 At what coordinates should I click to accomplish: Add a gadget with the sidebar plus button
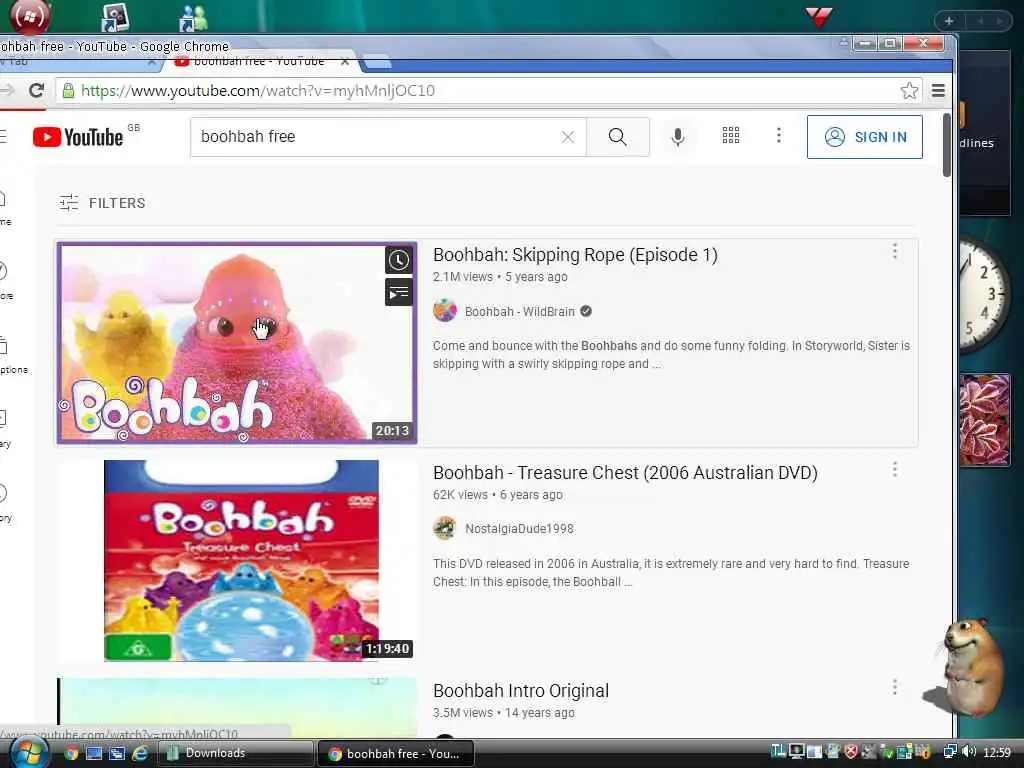coord(949,21)
